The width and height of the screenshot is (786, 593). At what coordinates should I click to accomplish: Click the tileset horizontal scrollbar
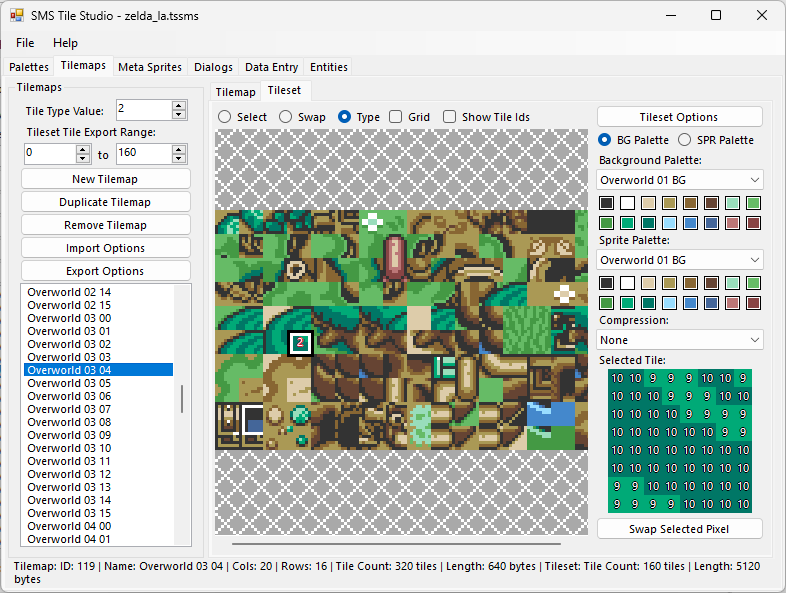[x=397, y=543]
